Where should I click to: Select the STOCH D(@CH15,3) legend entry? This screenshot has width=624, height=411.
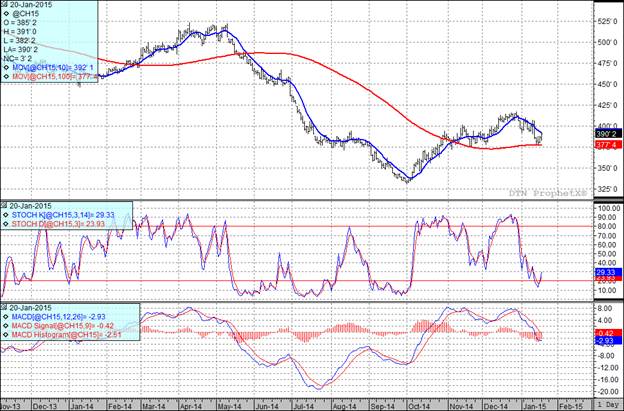(x=58, y=224)
